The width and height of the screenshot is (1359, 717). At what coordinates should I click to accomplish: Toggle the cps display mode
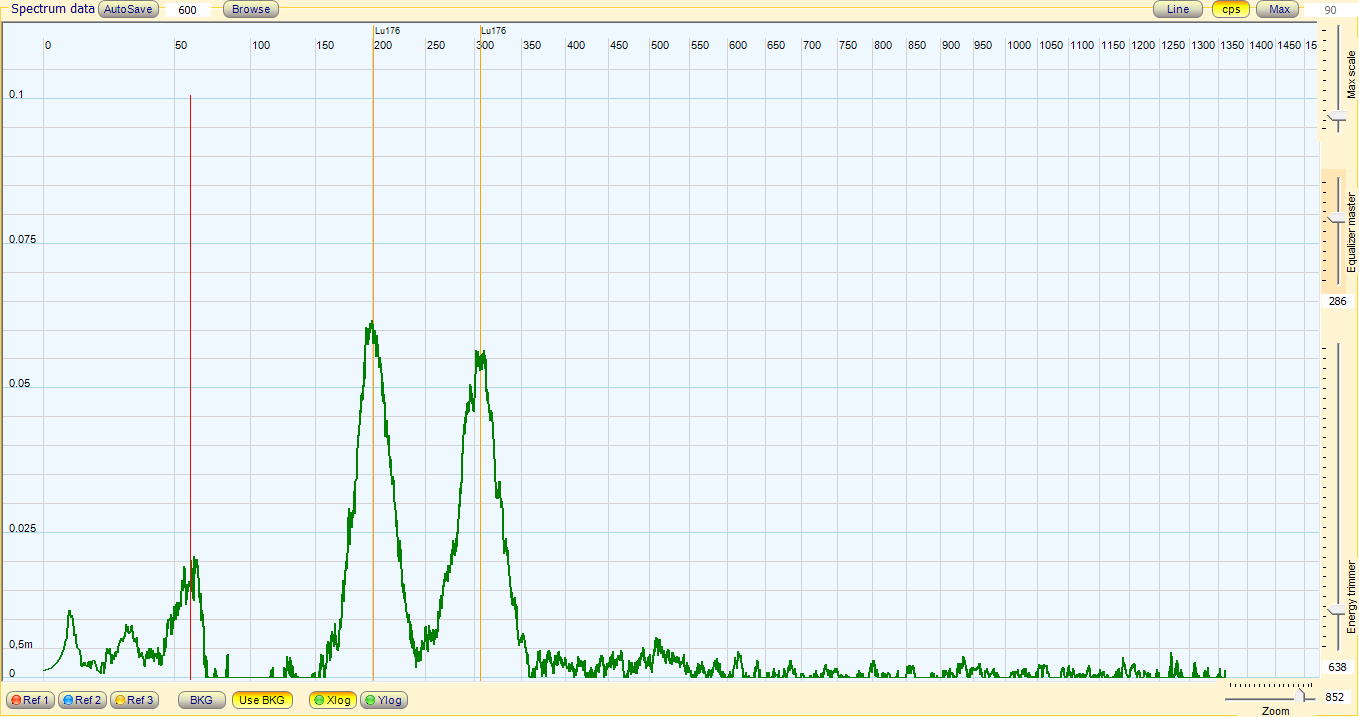tap(1231, 9)
